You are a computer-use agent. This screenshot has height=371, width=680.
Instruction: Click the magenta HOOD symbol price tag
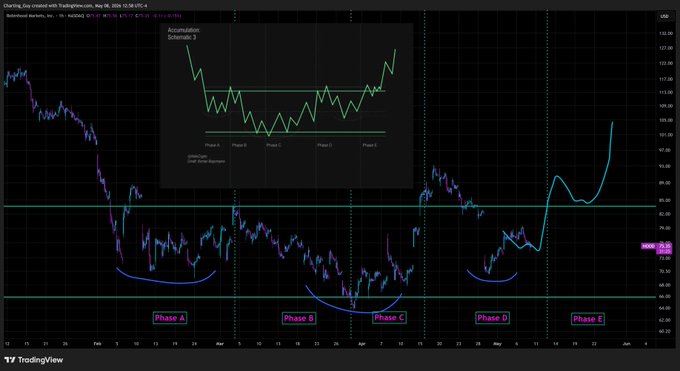[648, 246]
